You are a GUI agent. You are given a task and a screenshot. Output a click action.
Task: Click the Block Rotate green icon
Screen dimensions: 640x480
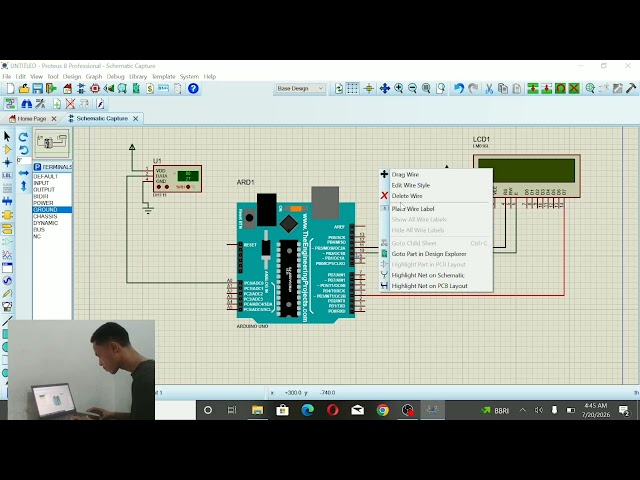pos(560,89)
